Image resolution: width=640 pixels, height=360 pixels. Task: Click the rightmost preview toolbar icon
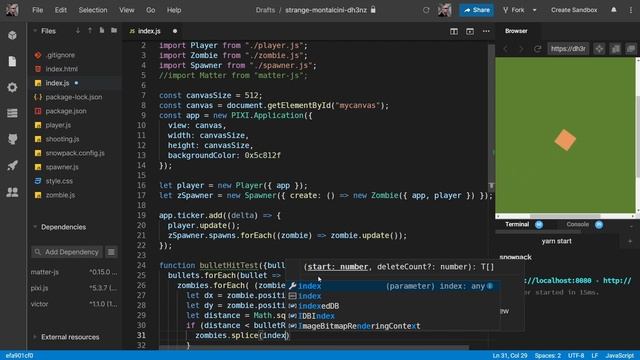pyautogui.click(x=631, y=49)
